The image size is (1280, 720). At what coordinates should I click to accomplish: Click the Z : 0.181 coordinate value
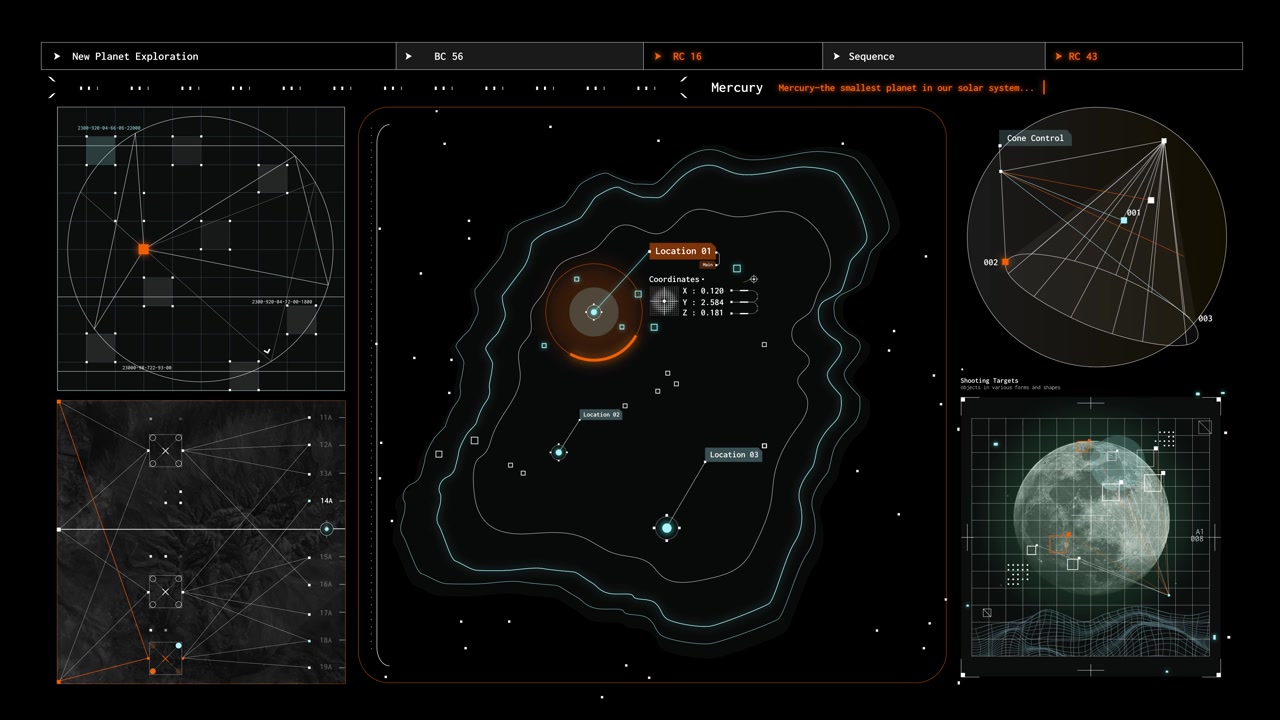[703, 313]
